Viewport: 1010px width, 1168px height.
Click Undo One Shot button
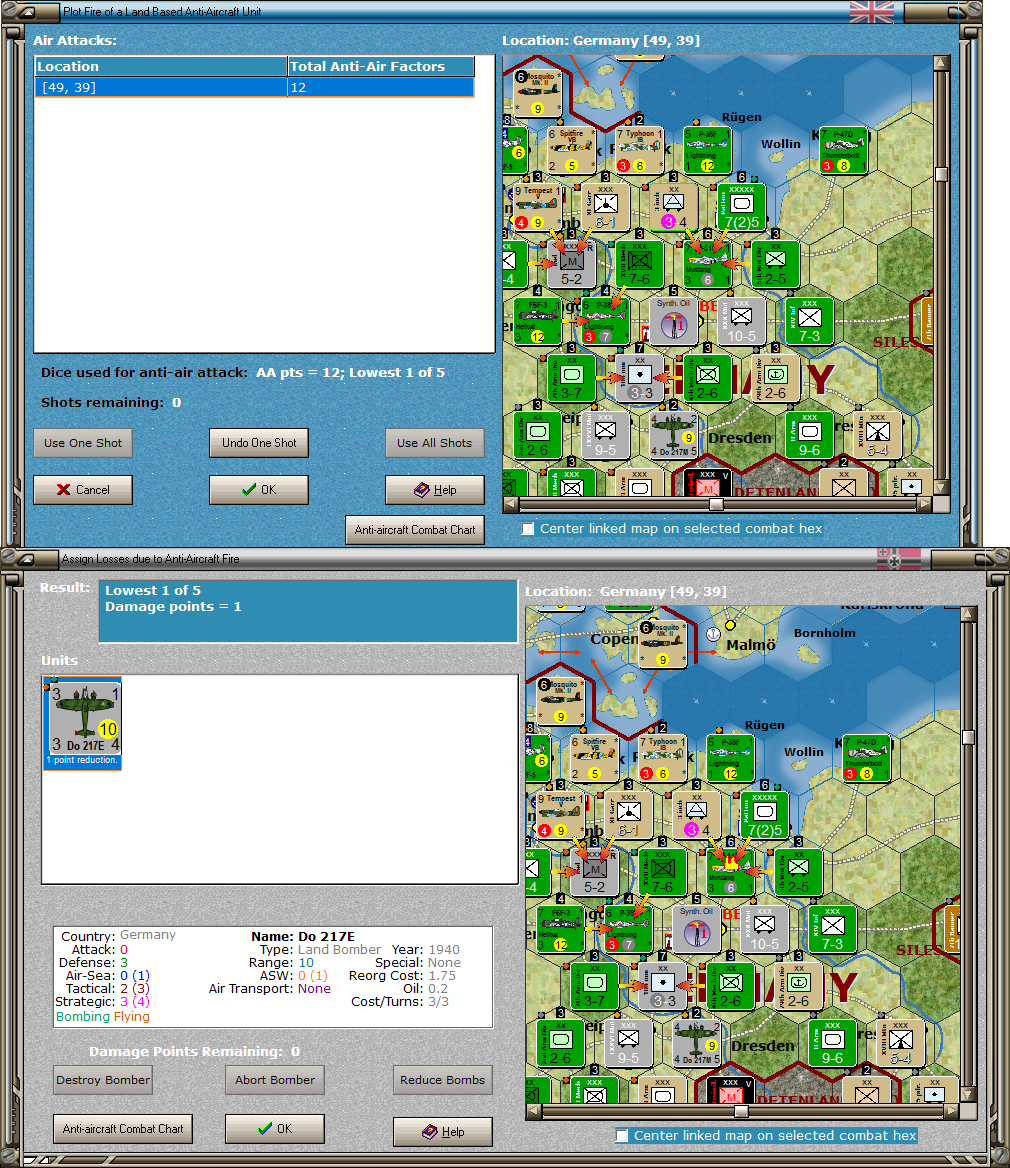[258, 442]
